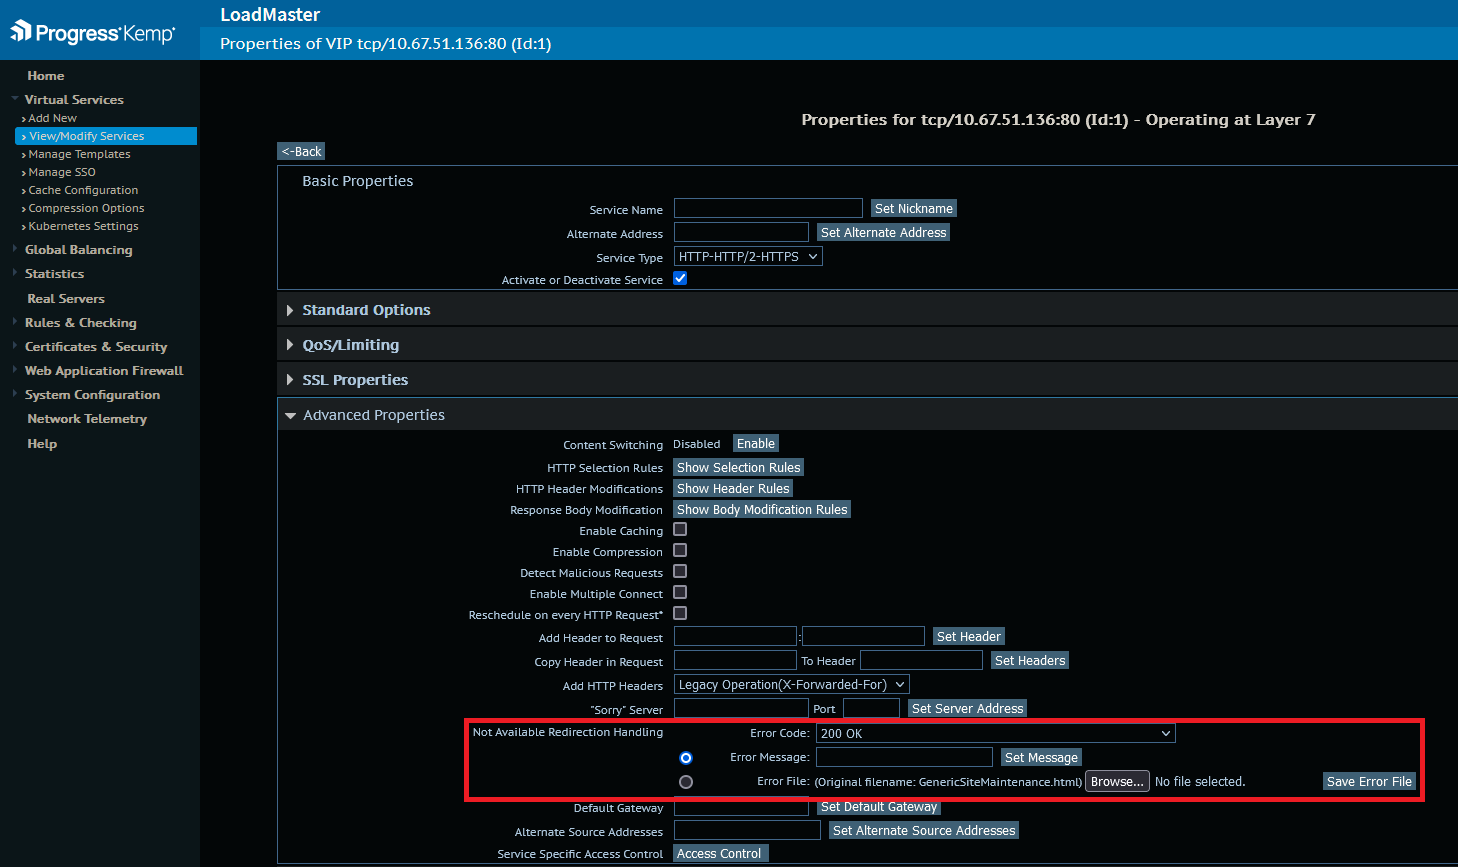Click Set Alternate Address button

pyautogui.click(x=884, y=233)
